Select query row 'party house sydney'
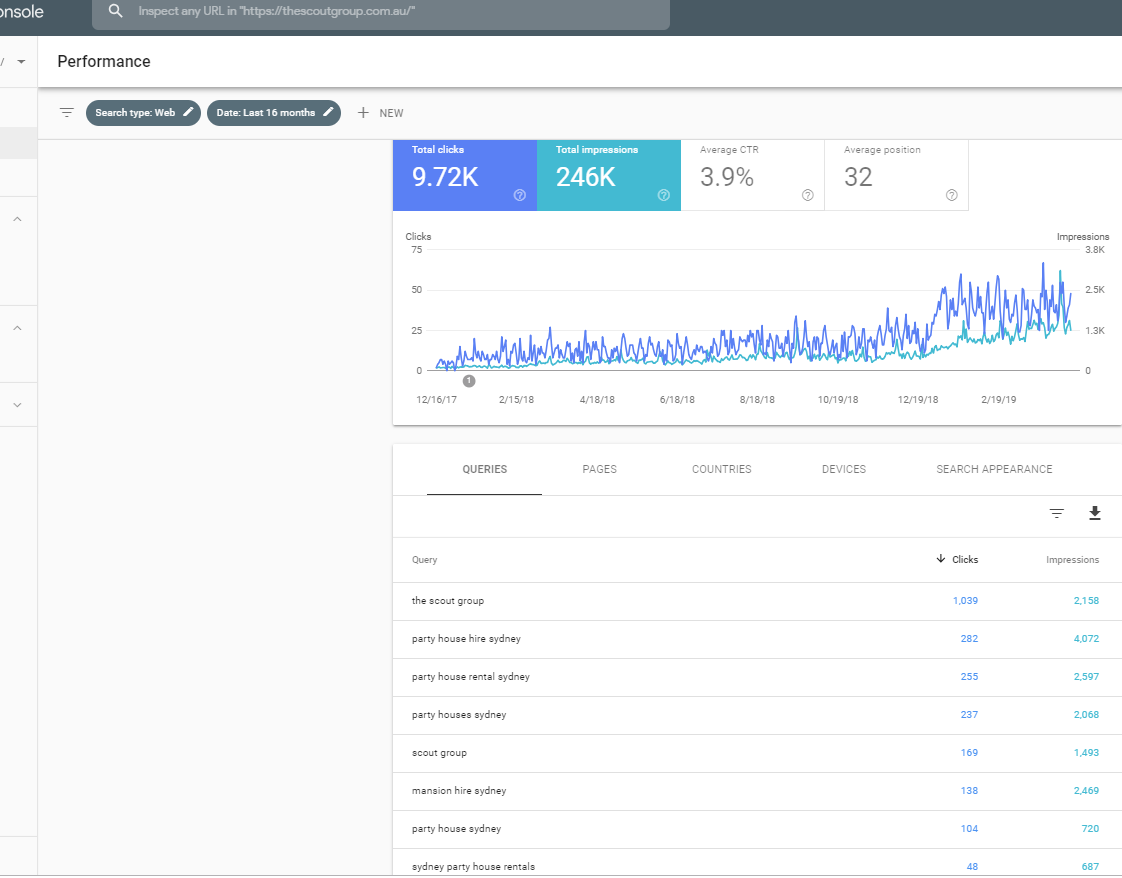The width and height of the screenshot is (1122, 878). pos(757,829)
